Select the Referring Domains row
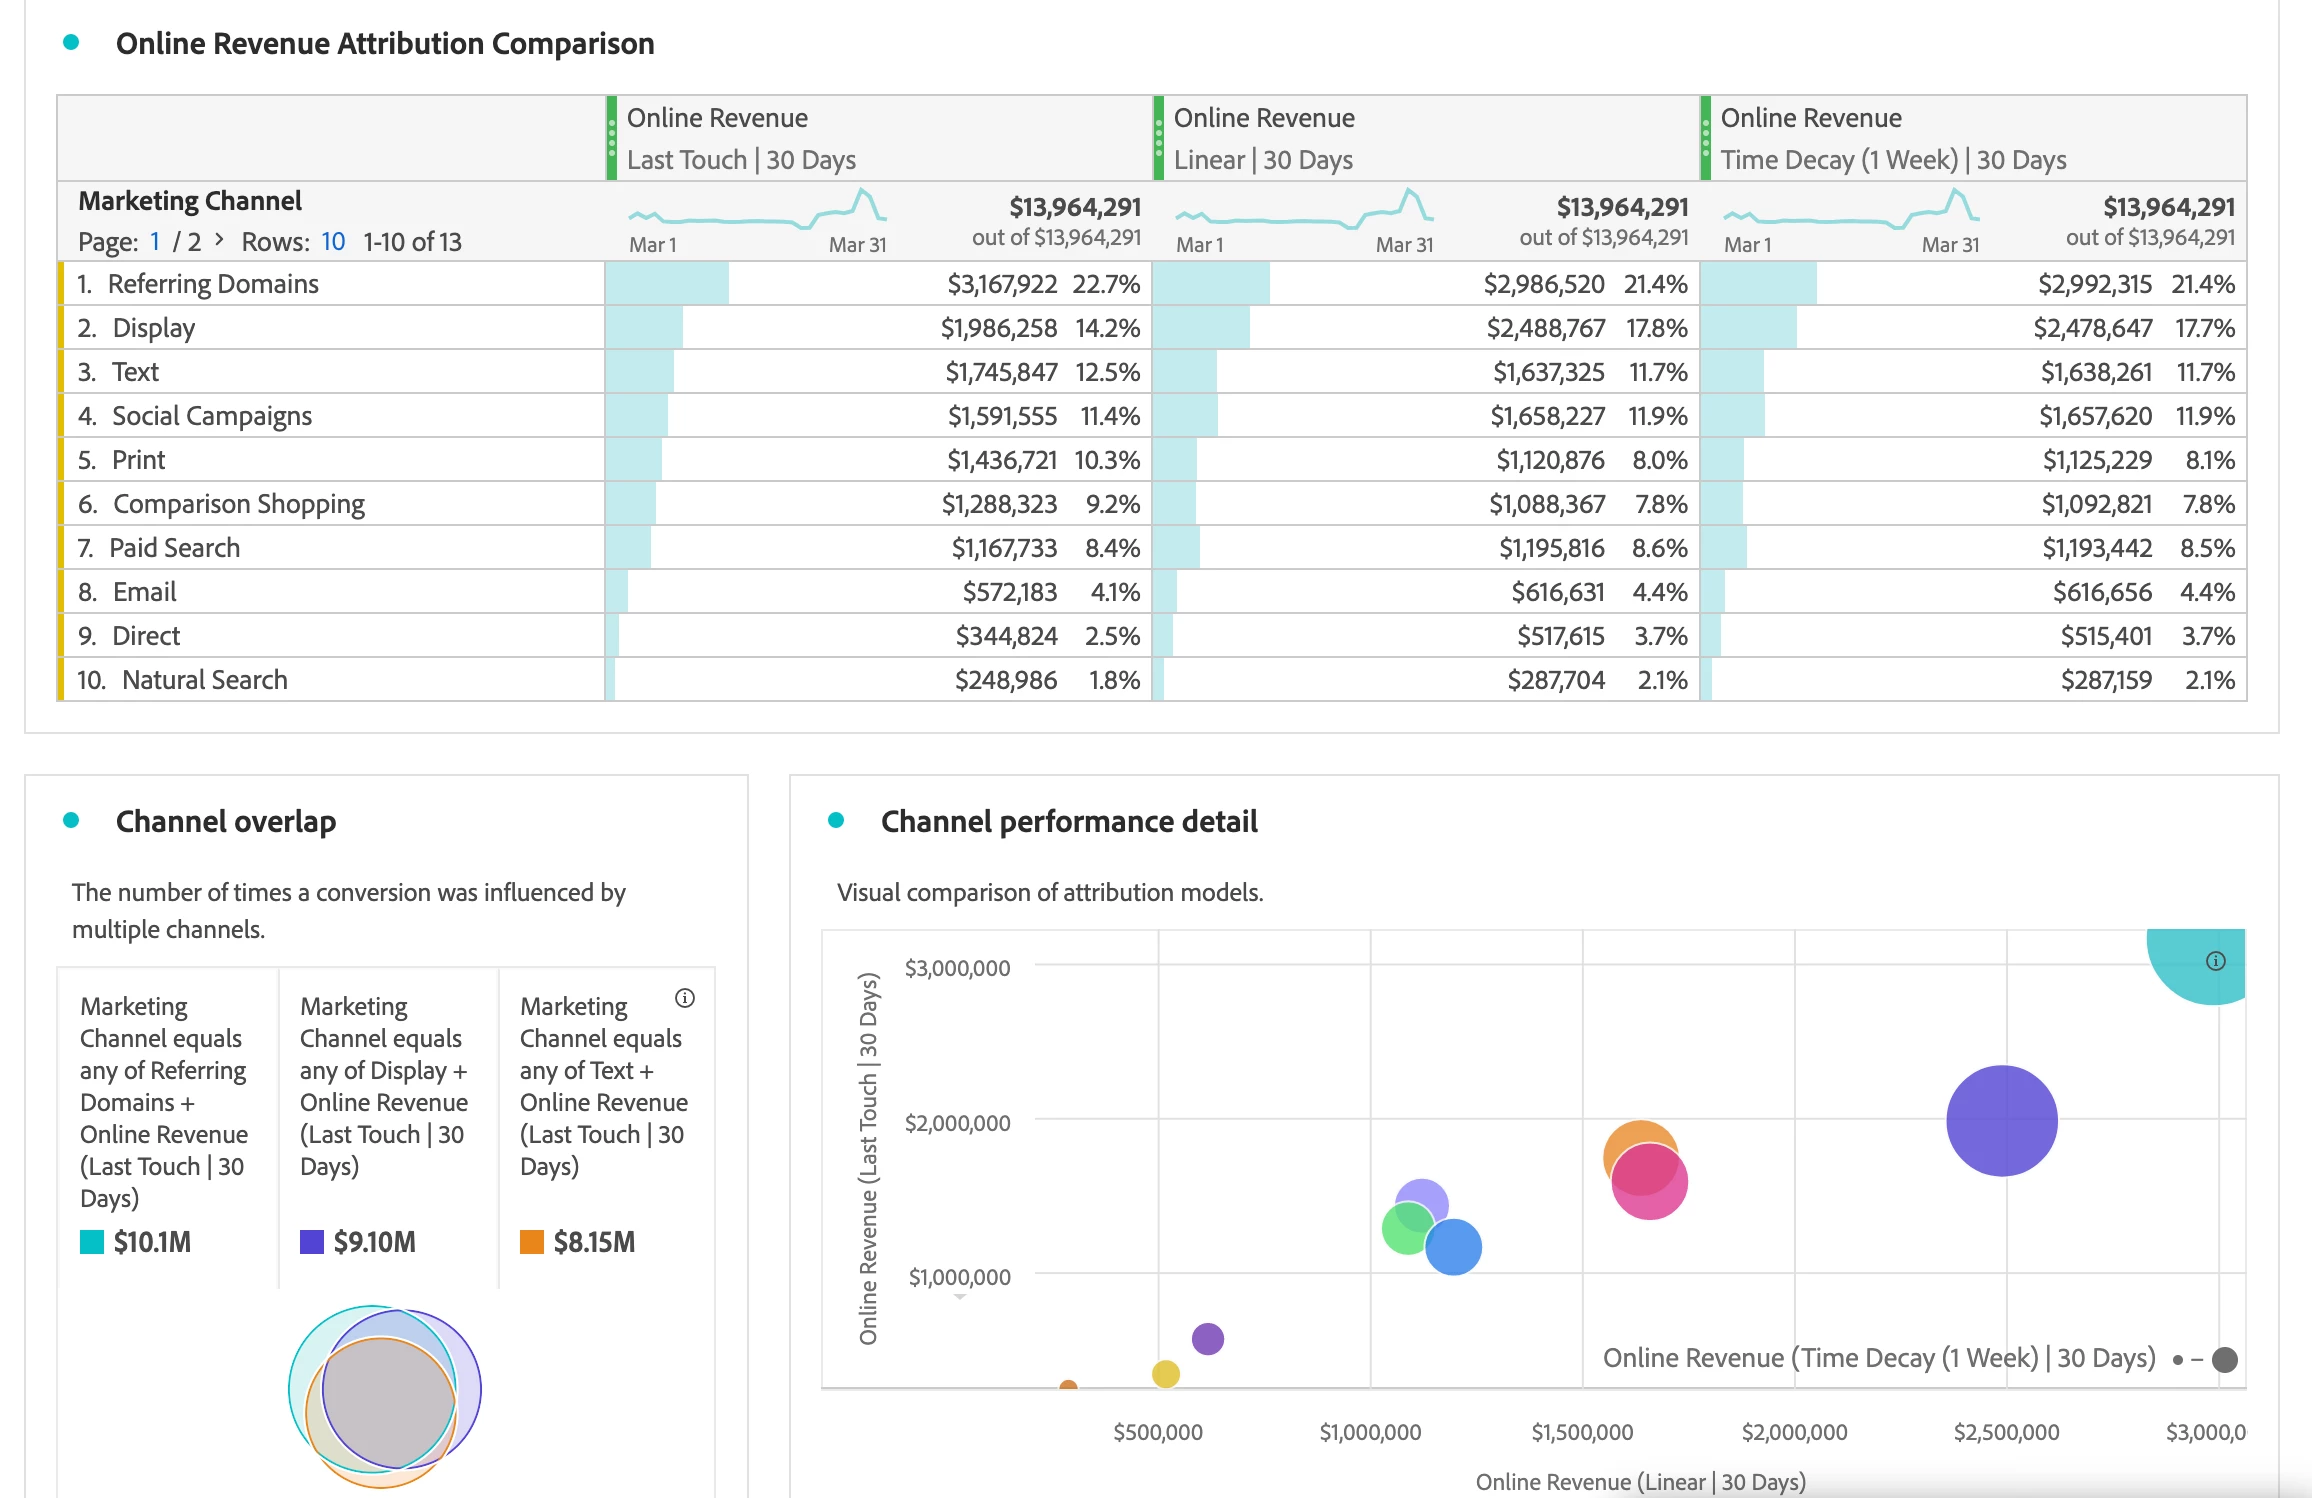Screen dimensions: 2312x1498 click(213, 284)
